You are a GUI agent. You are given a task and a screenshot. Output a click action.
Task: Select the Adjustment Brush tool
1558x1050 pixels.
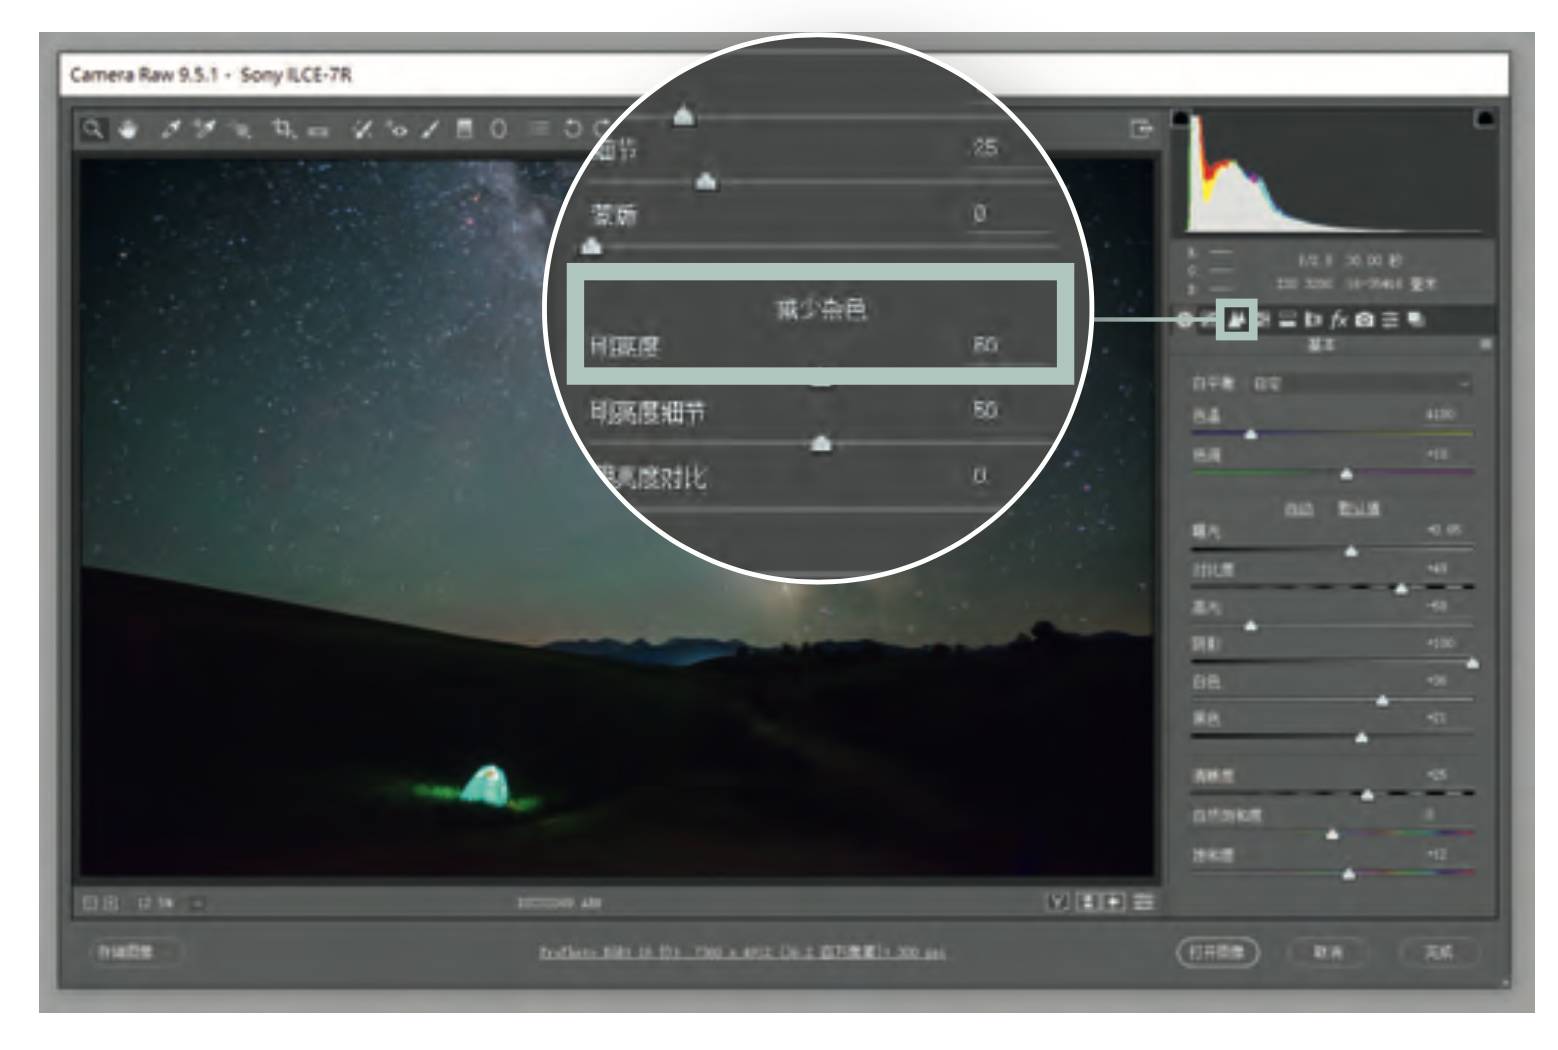430,129
